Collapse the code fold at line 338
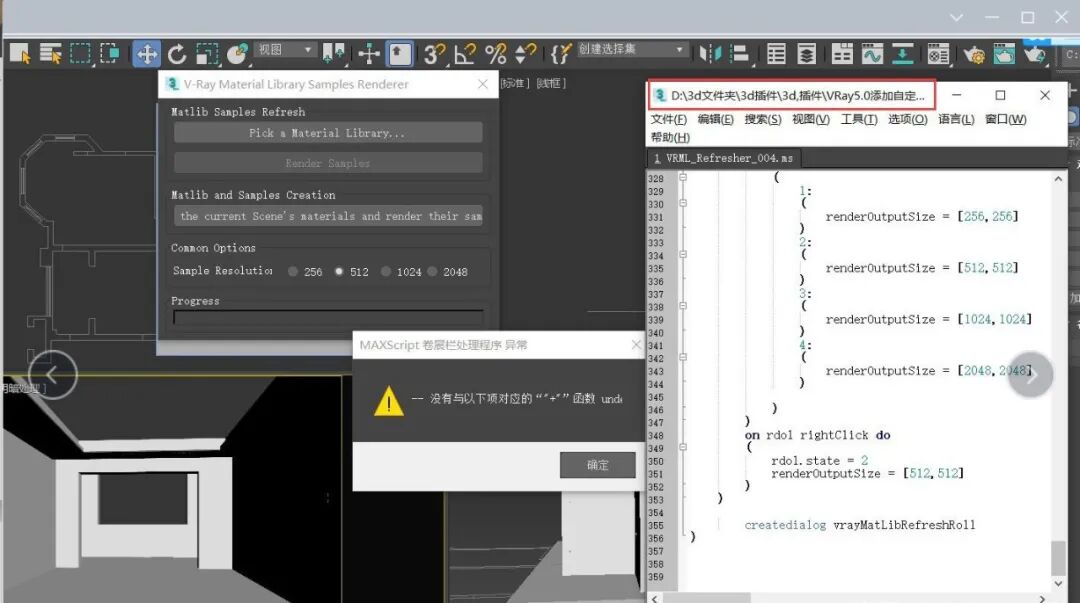Image resolution: width=1080 pixels, height=603 pixels. pyautogui.click(x=683, y=306)
